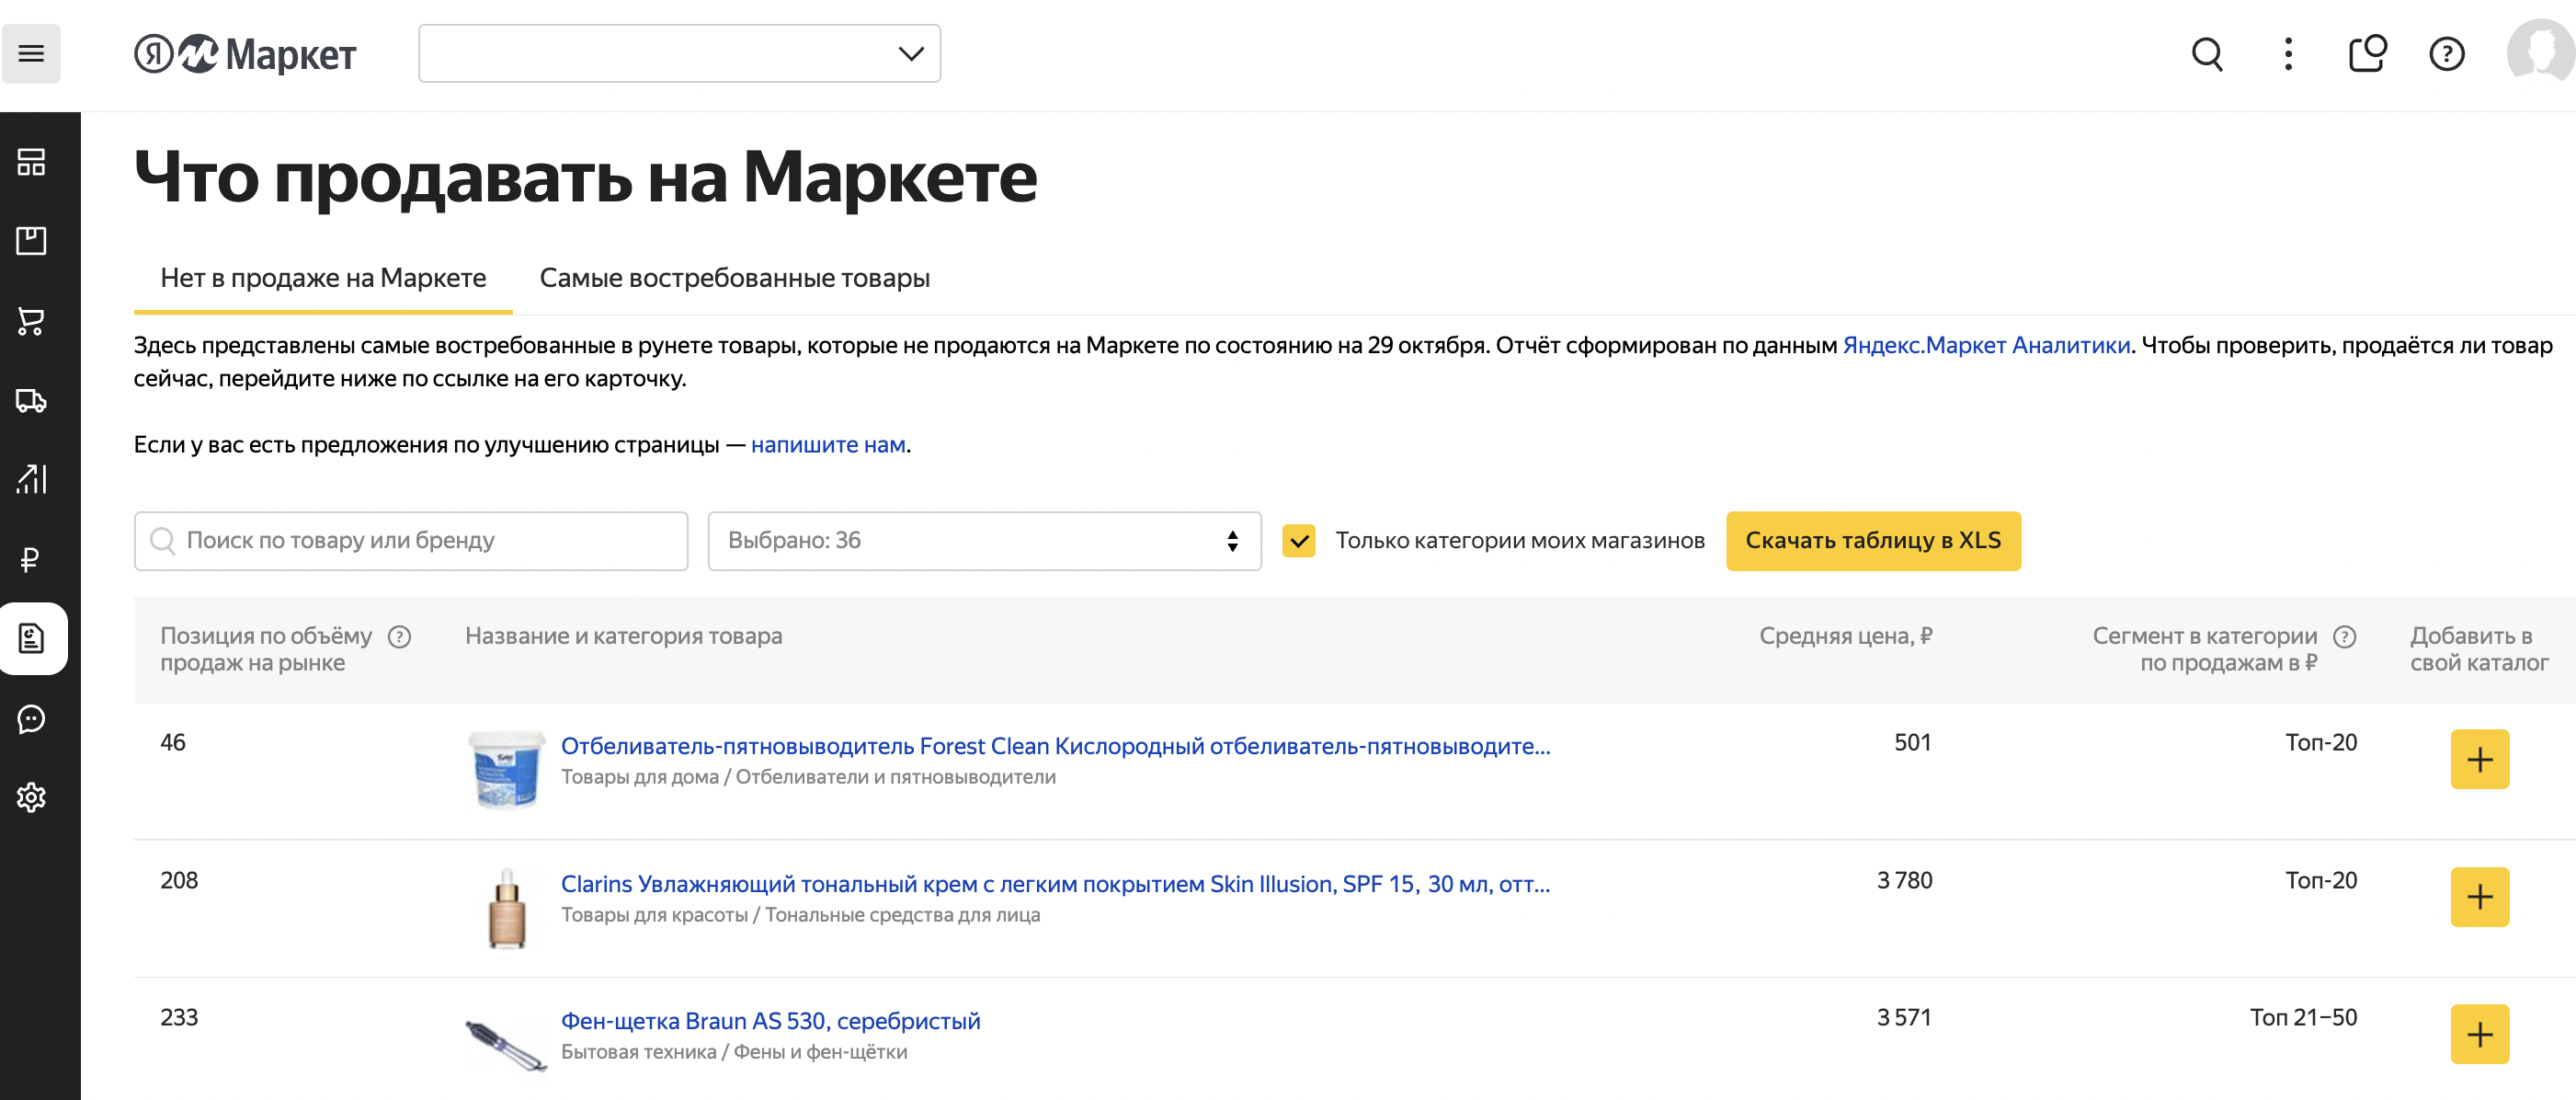Open Forest Clean bleach product link

1055,746
